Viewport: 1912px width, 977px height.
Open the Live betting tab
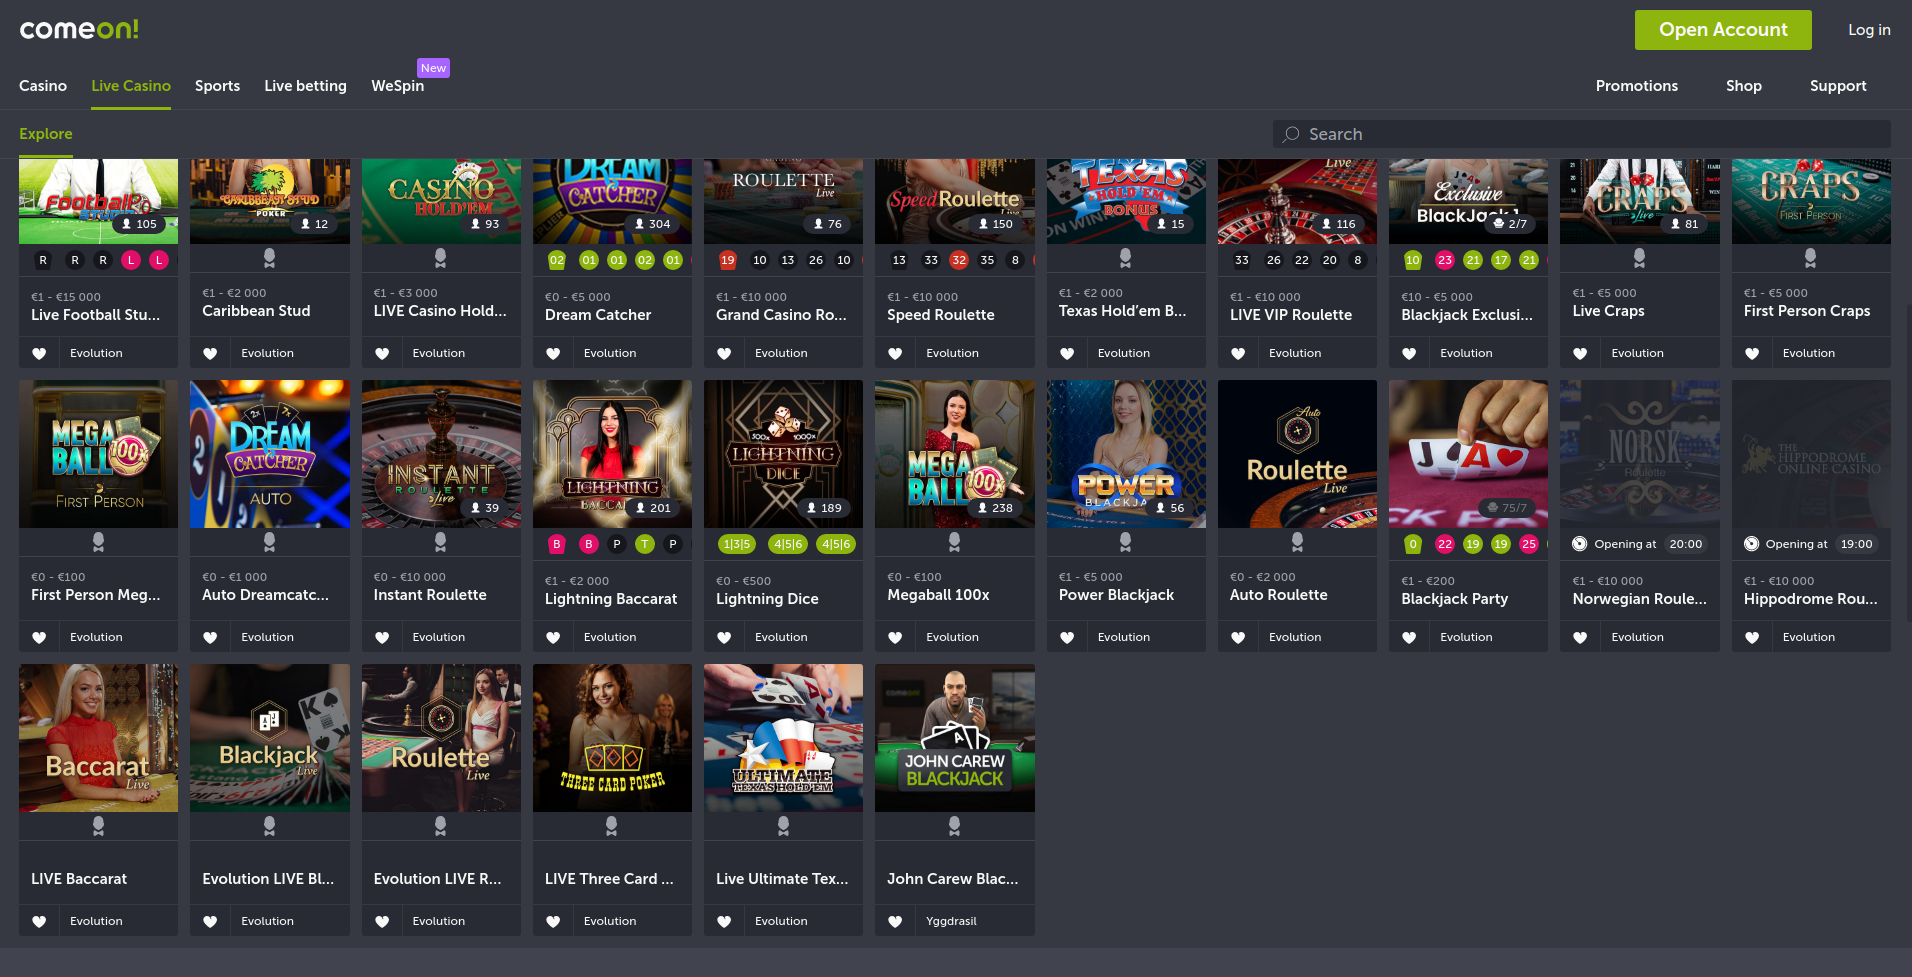pos(305,86)
